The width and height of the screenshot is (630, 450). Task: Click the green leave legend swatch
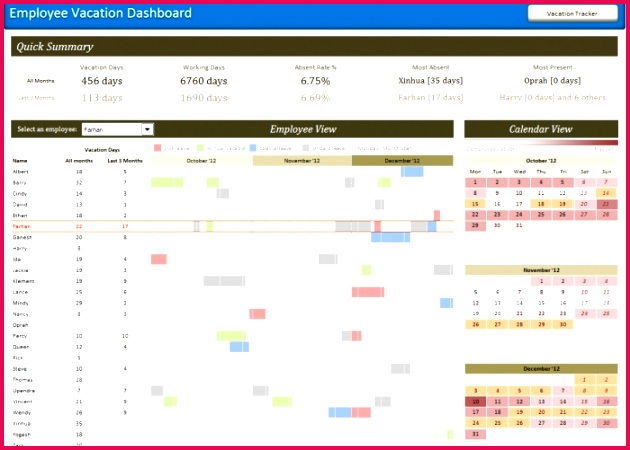click(201, 148)
